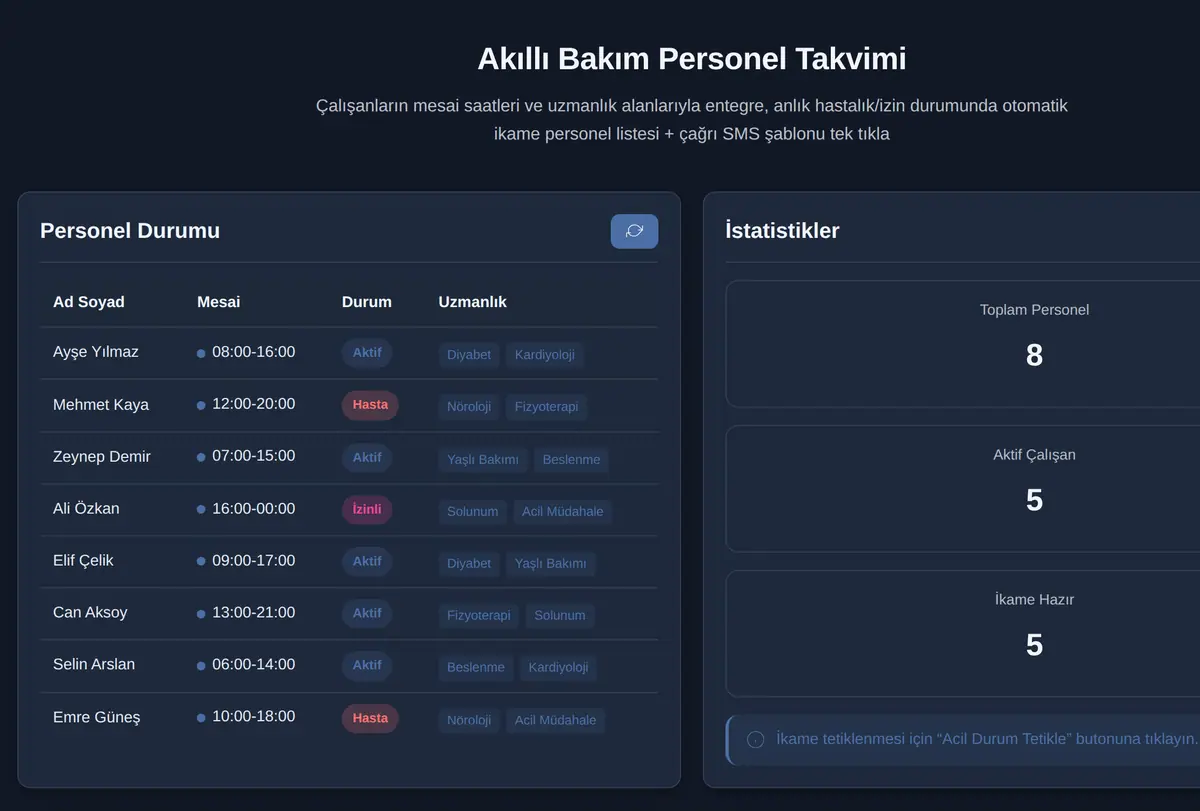Click Can Aksoy's Aktif status badge
Viewport: 1200px width, 811px height.
coord(367,613)
